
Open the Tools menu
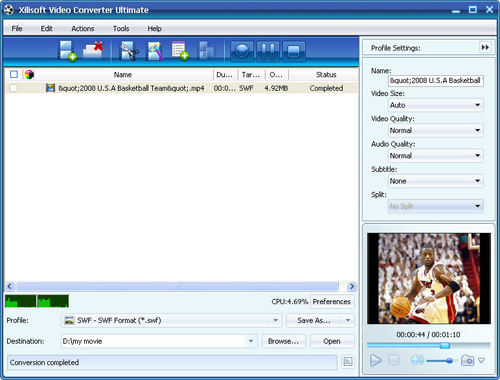(121, 28)
